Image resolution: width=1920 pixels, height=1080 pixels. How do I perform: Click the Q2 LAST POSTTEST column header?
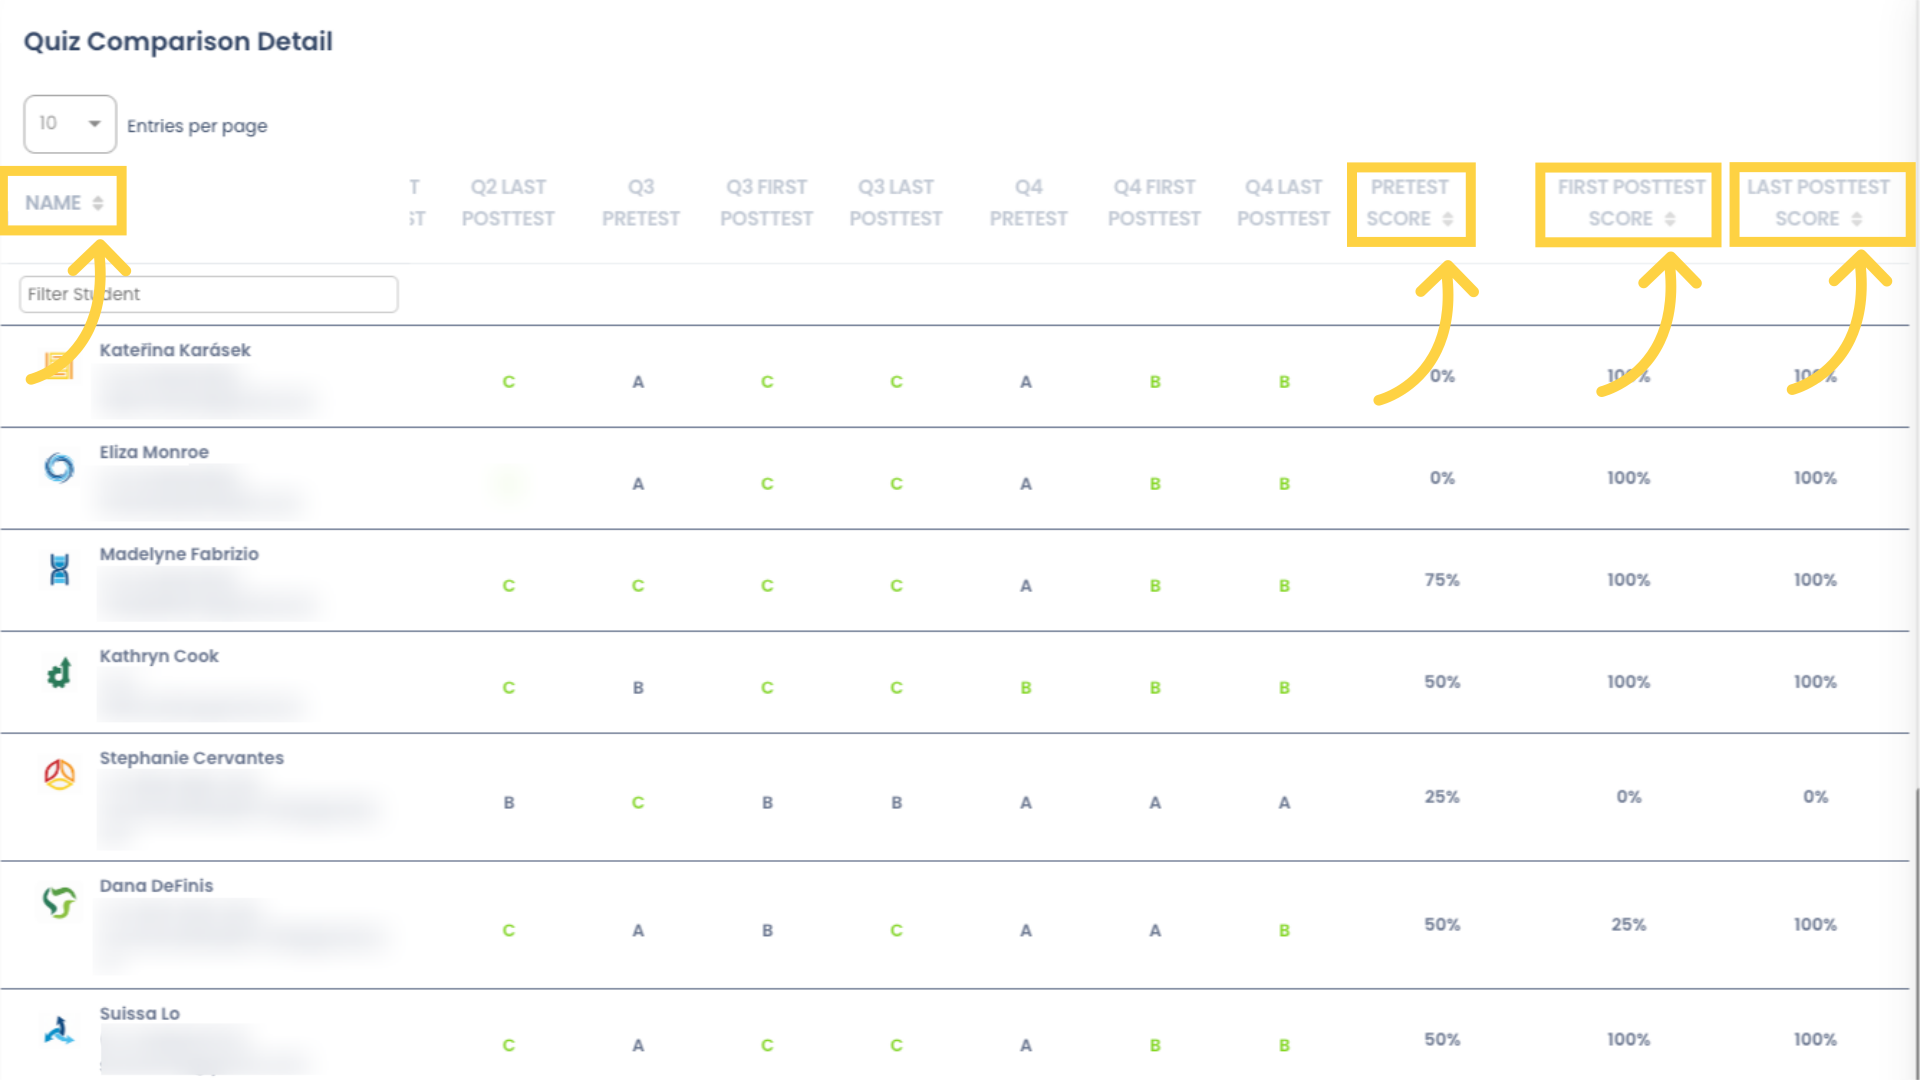coord(508,203)
